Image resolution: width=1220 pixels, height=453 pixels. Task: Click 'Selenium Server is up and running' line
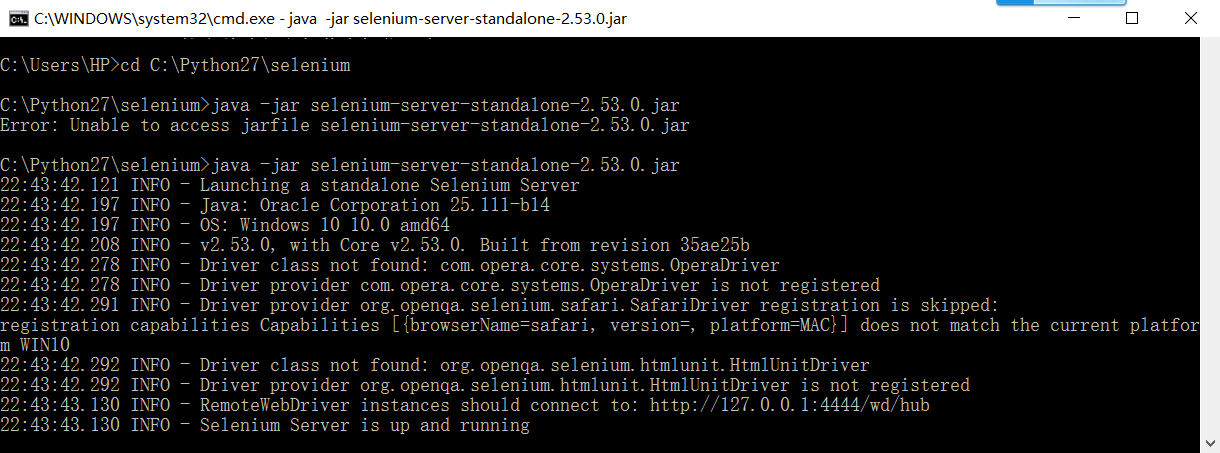(x=265, y=425)
